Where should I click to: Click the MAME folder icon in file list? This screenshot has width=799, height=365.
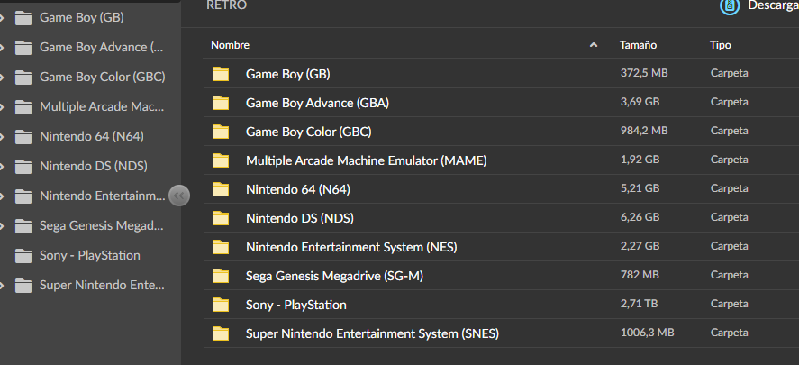click(x=221, y=161)
